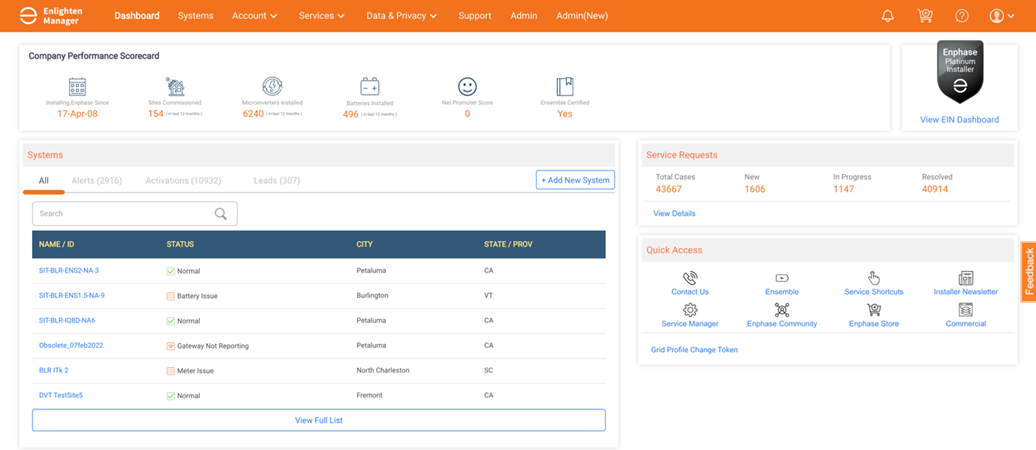1036x450 pixels.
Task: Click Normal status check icon for SIT-BLR-ENS2-NA-3
Action: pos(170,271)
